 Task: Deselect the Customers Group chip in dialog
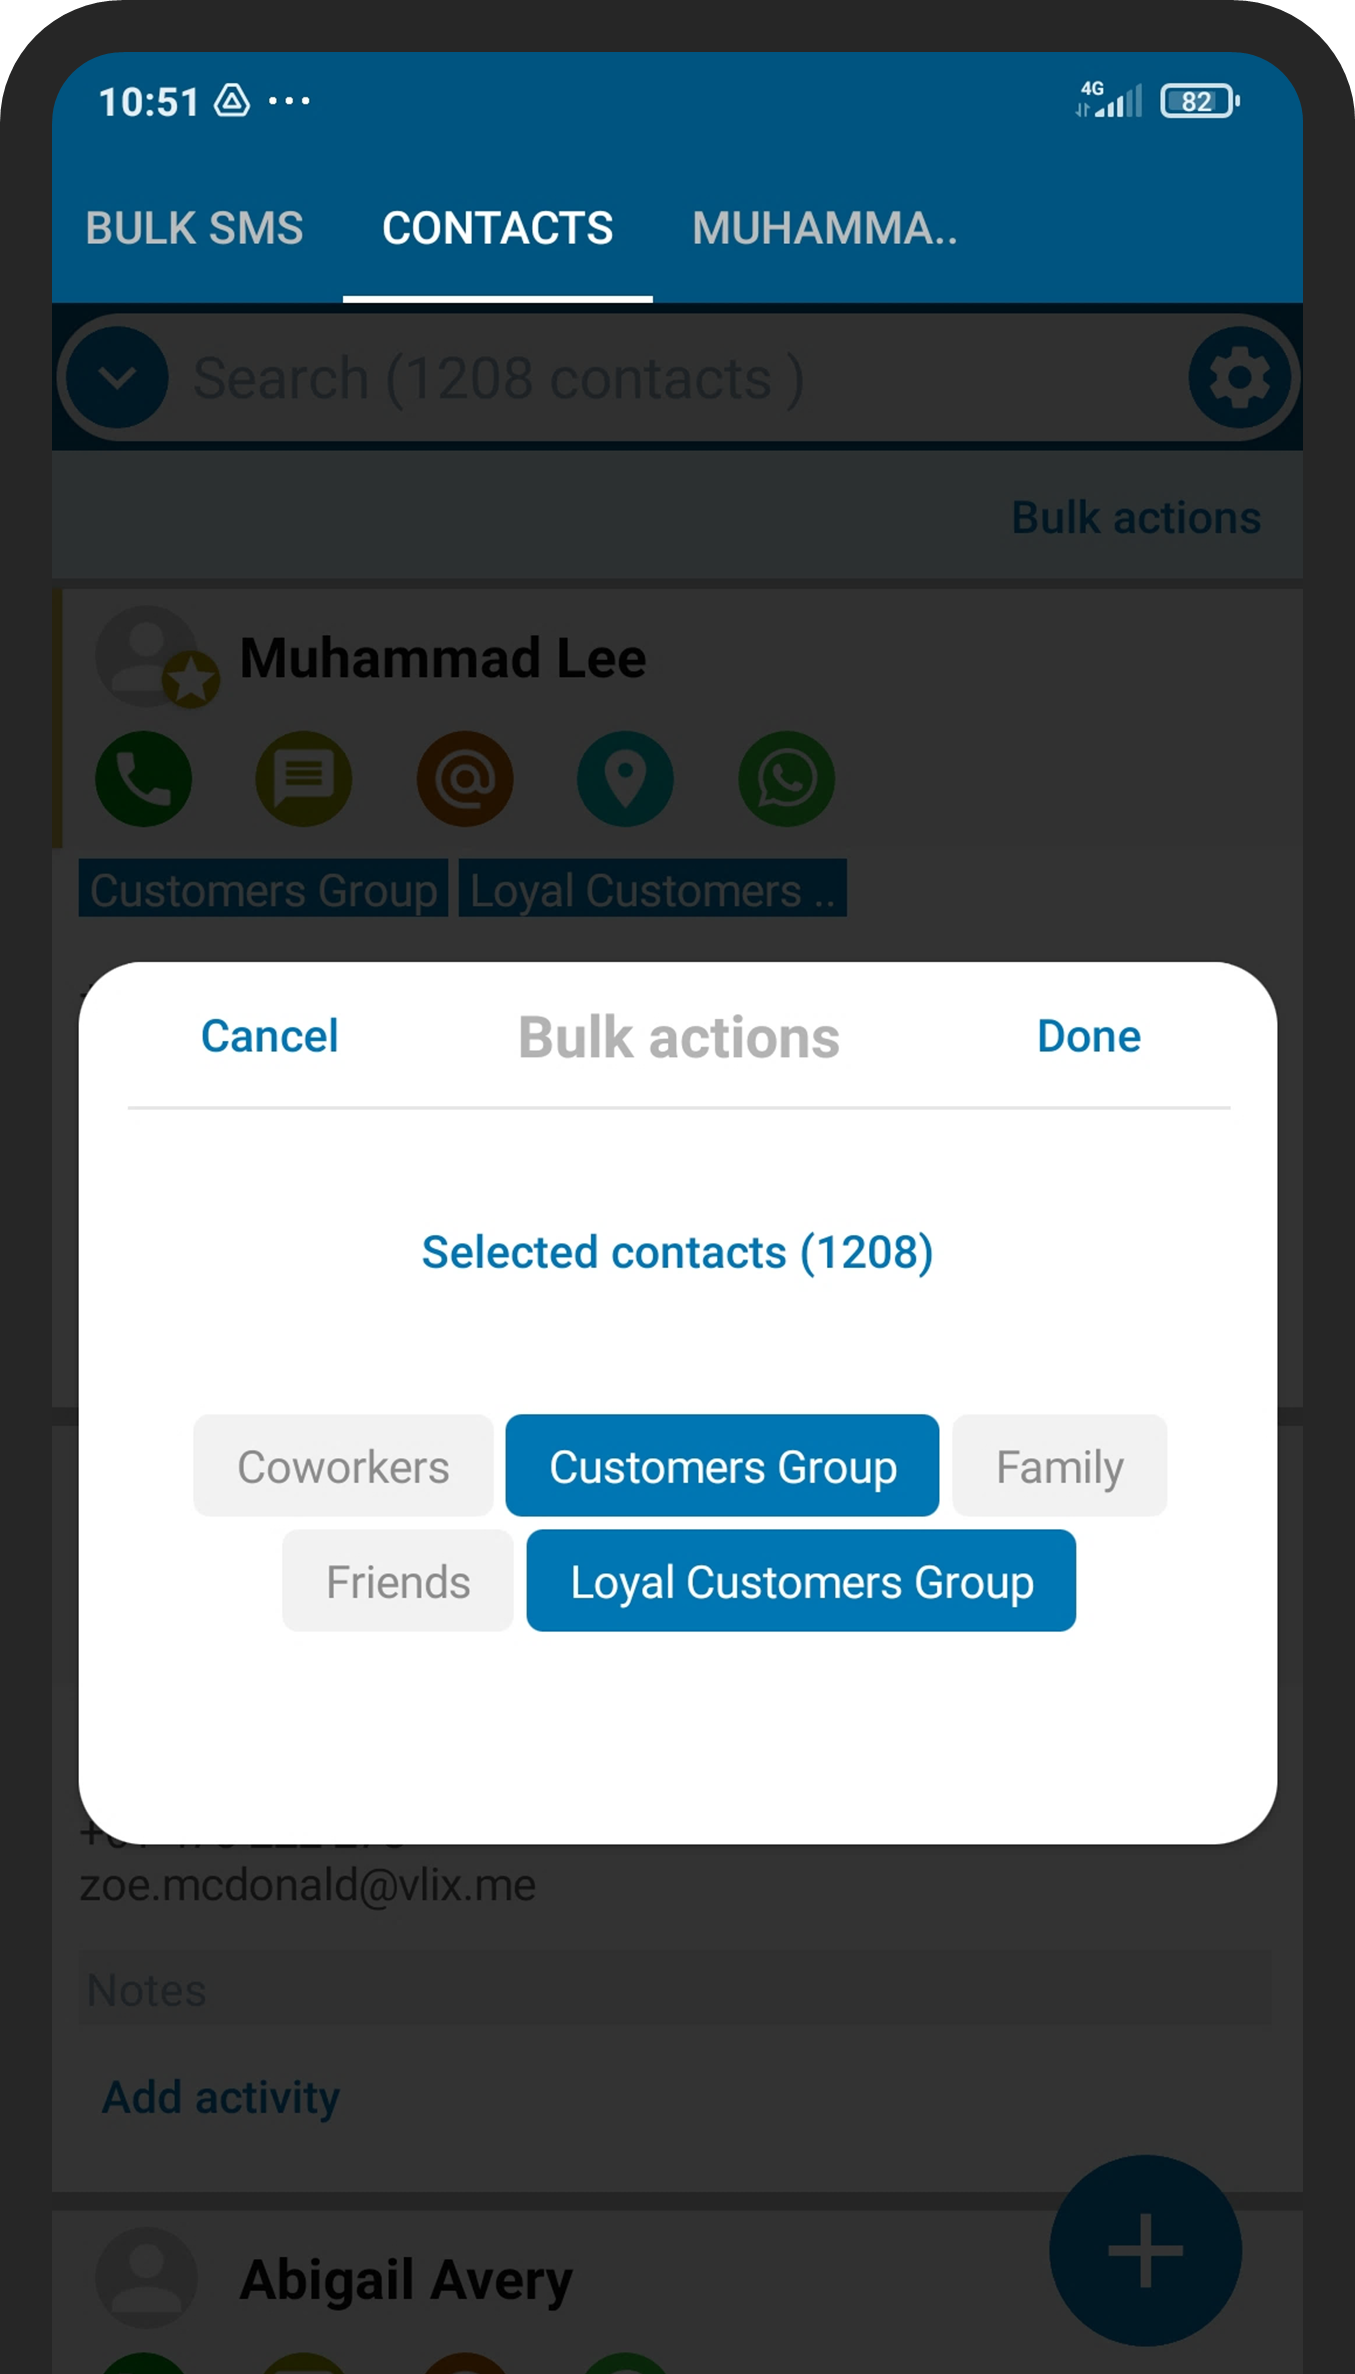coord(722,1466)
